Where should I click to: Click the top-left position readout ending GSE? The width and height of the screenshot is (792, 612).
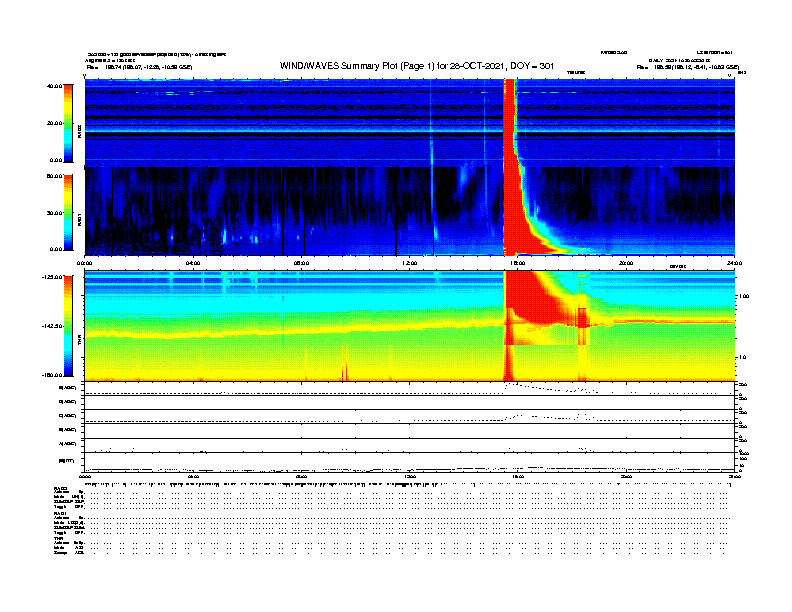tap(139, 67)
